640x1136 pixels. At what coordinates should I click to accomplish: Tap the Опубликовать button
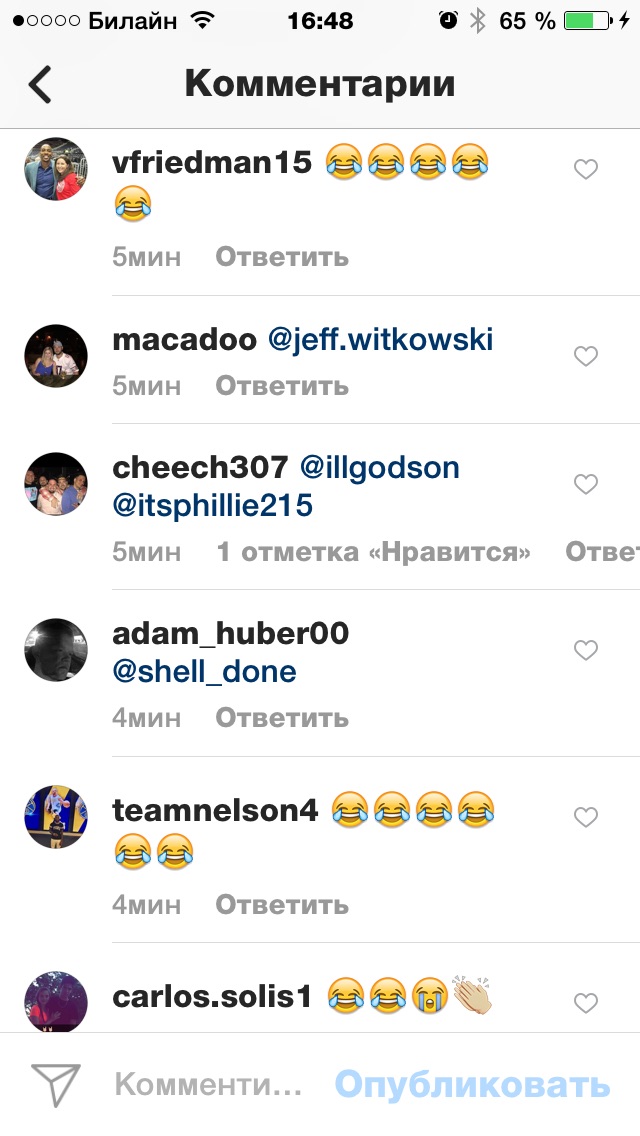[x=472, y=1085]
